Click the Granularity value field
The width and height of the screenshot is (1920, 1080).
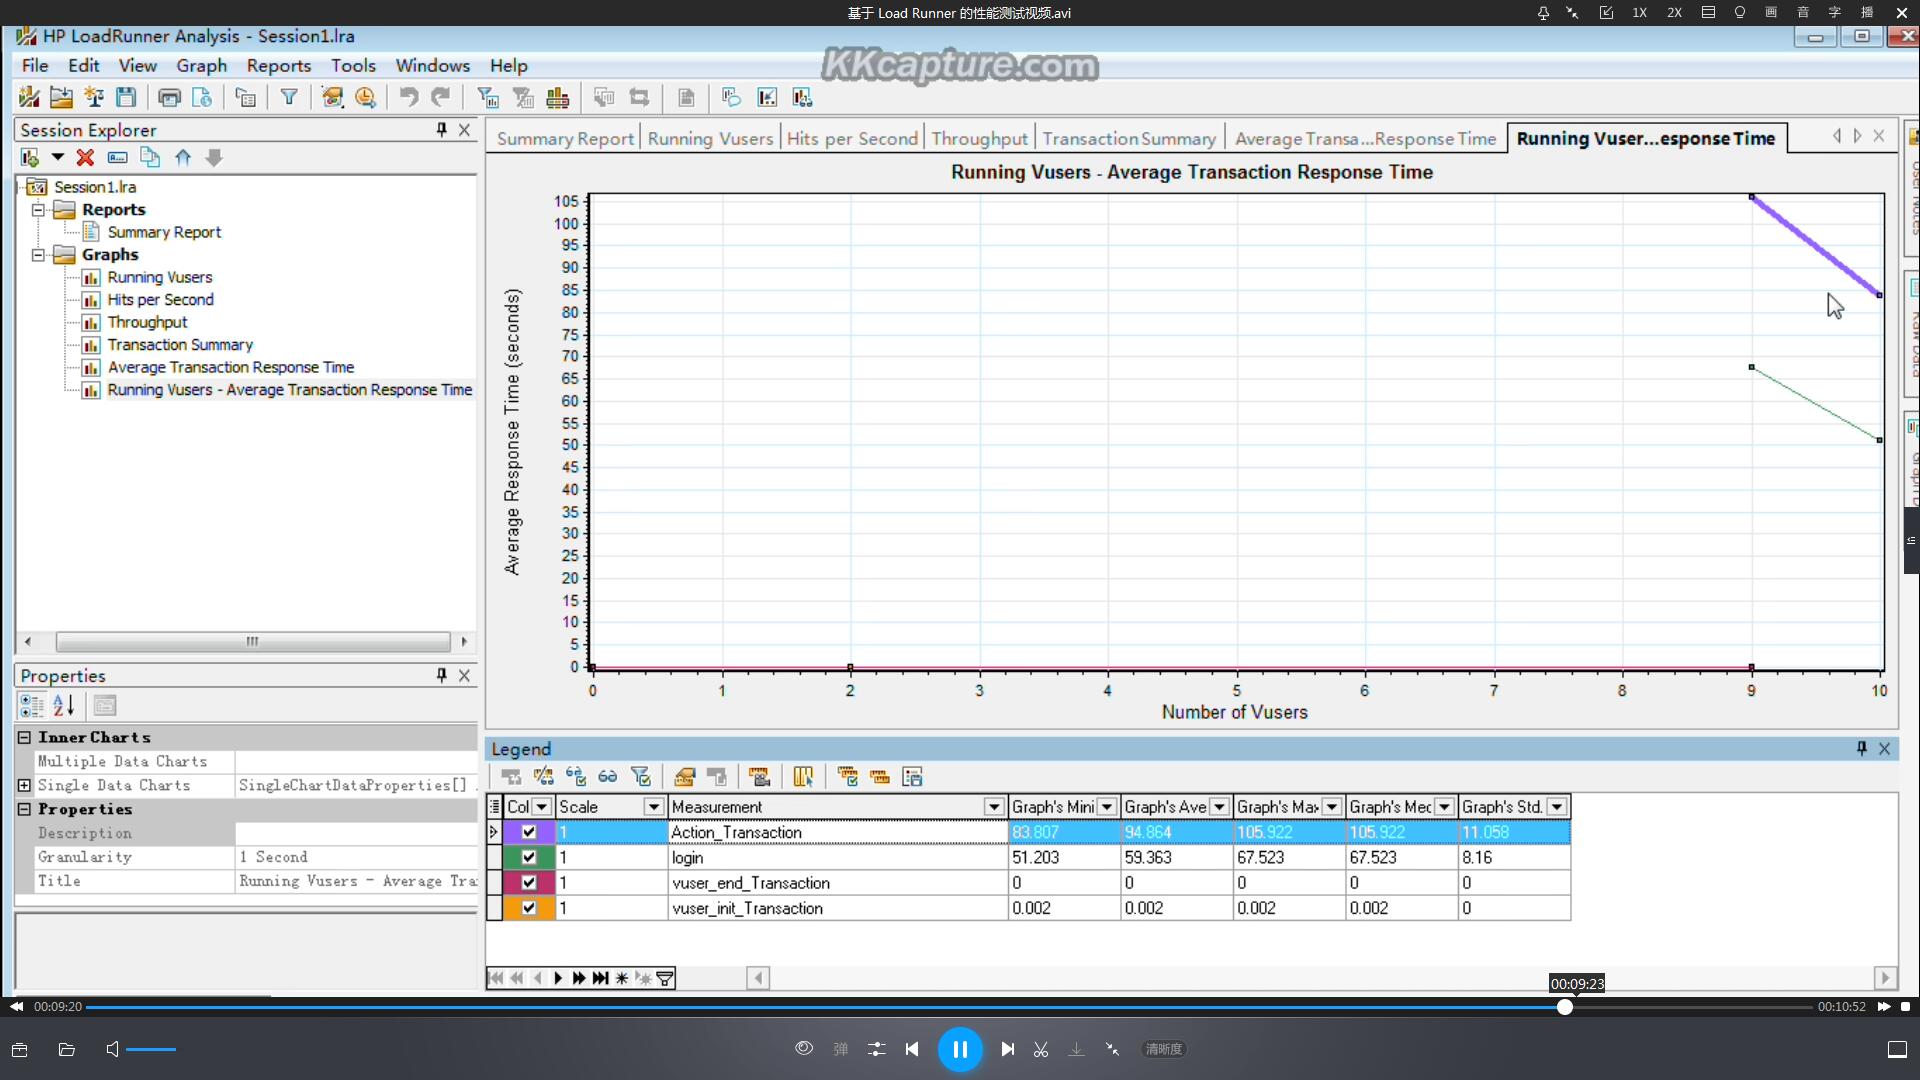[x=356, y=857]
